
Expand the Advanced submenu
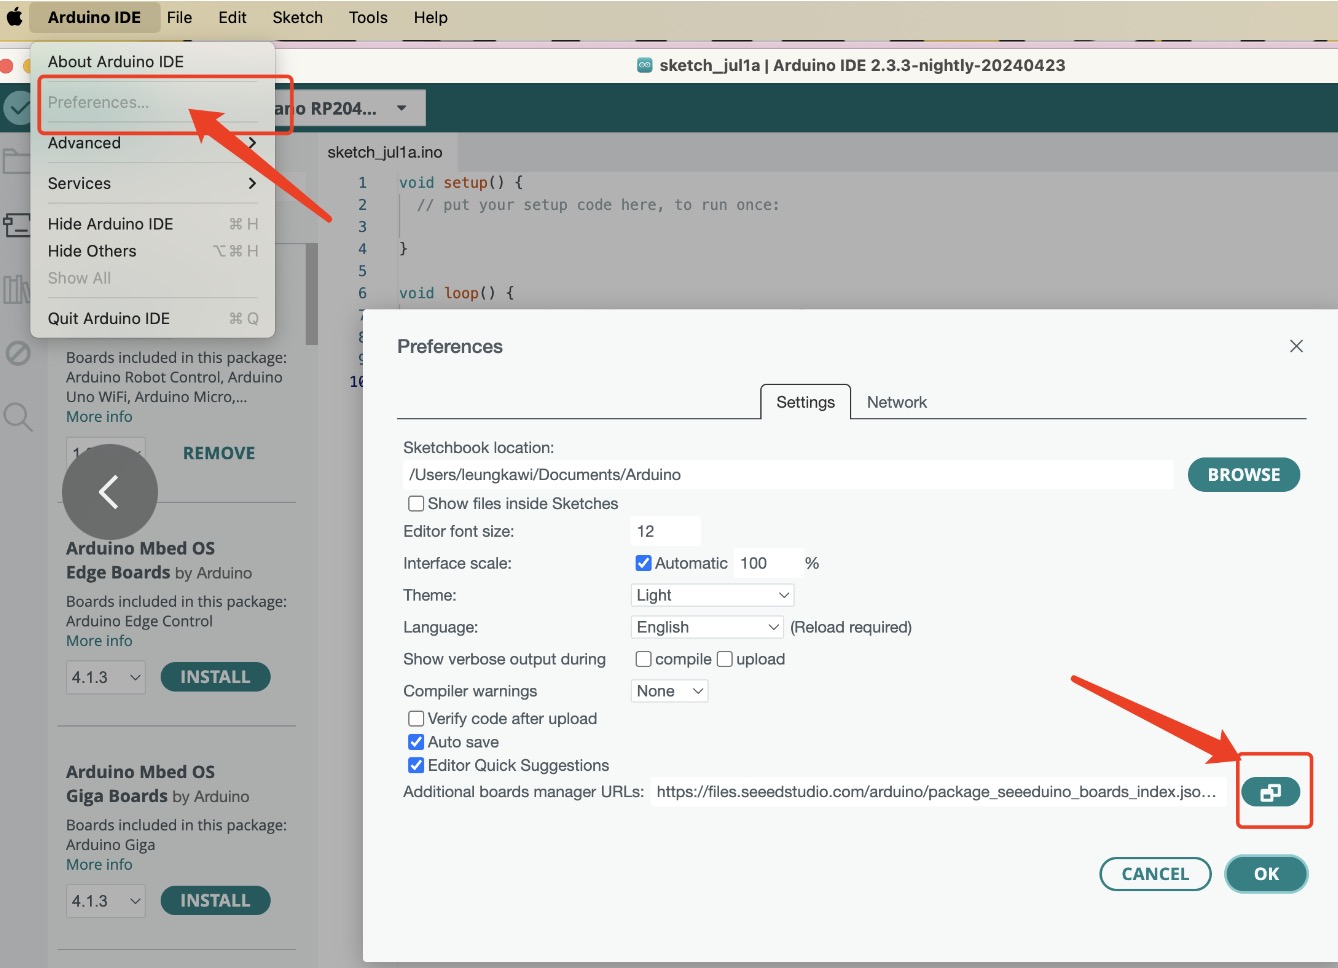153,143
